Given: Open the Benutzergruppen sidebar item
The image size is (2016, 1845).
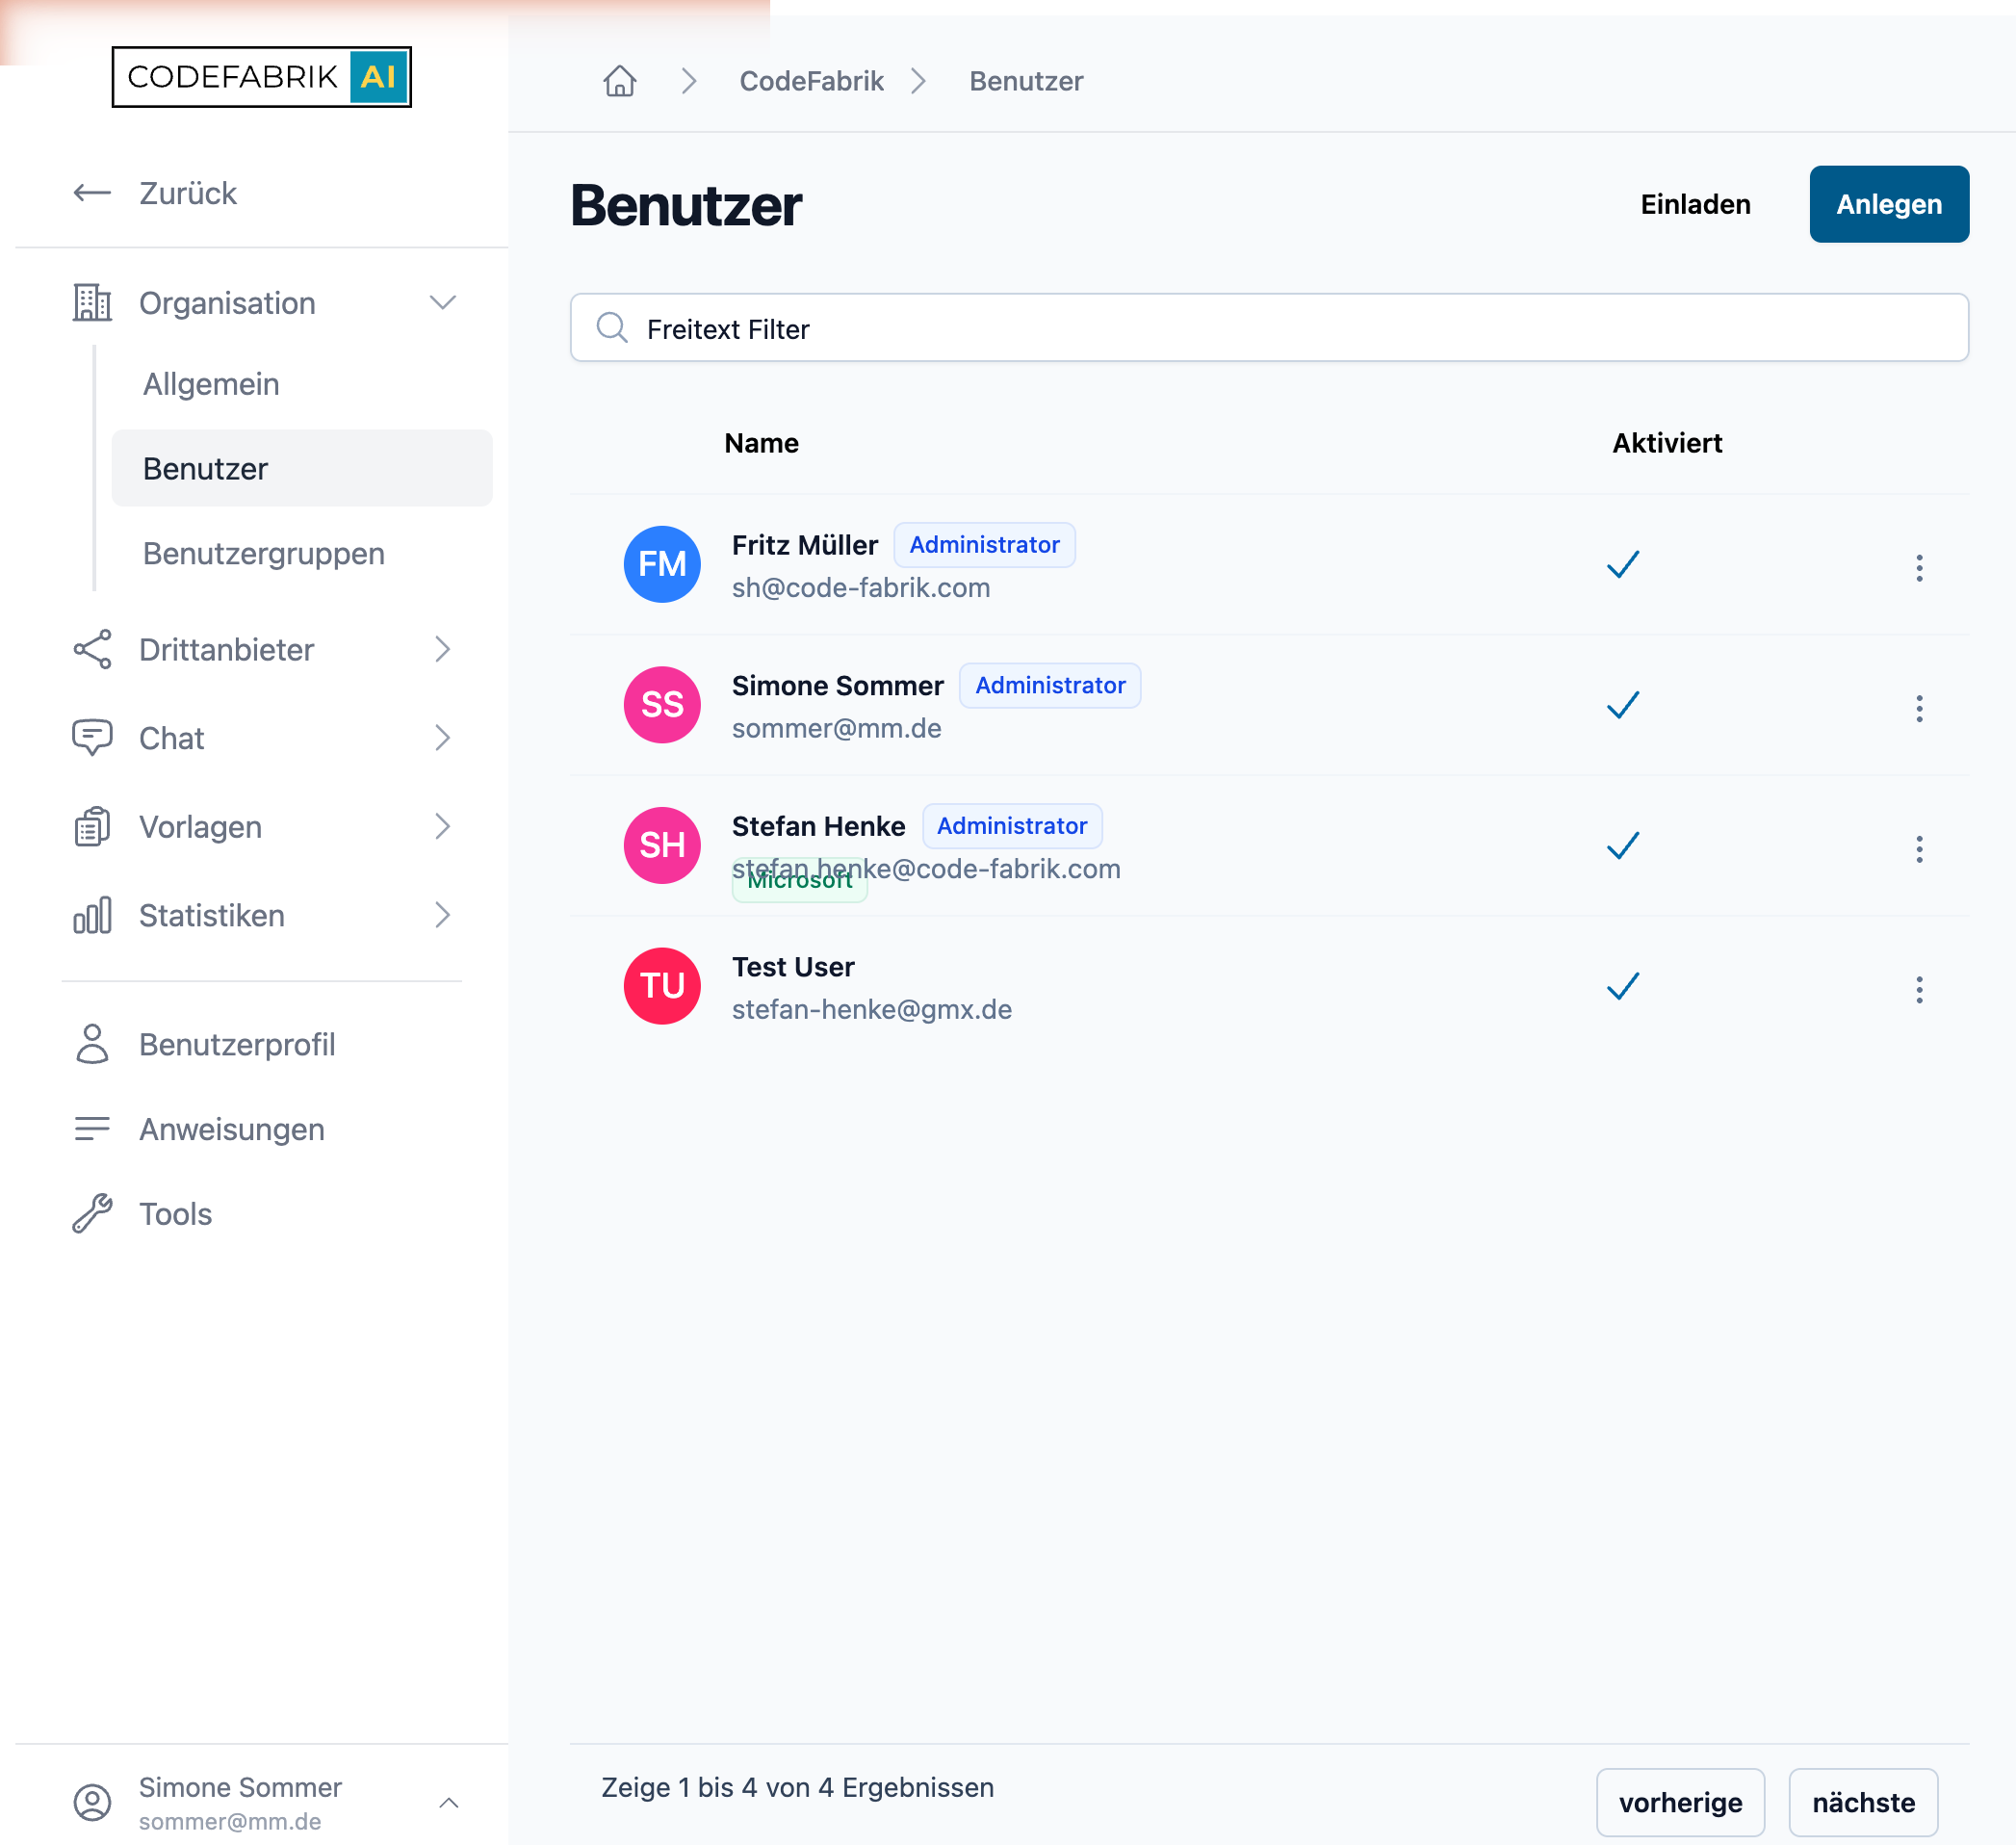Looking at the screenshot, I should coord(302,553).
